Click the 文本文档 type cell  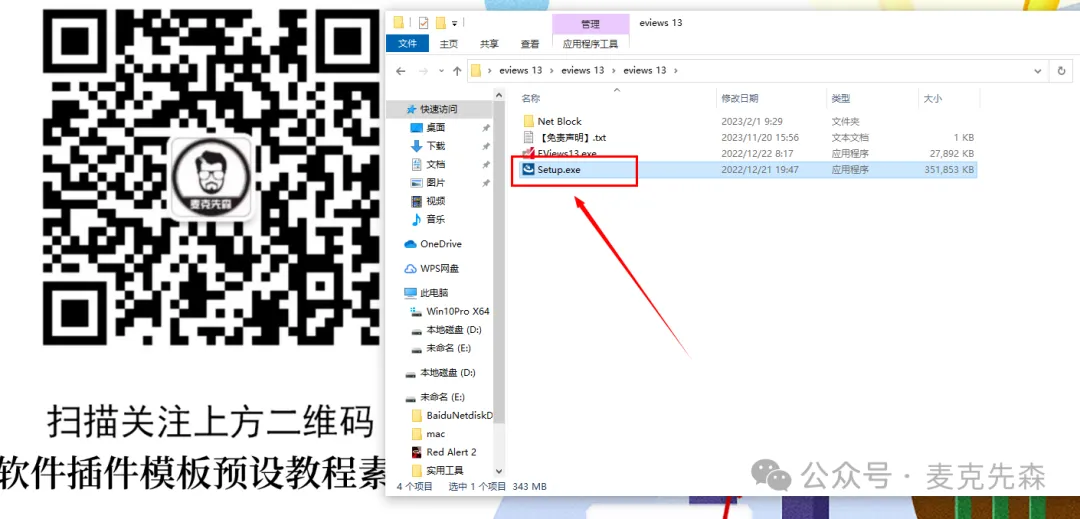pyautogui.click(x=850, y=138)
